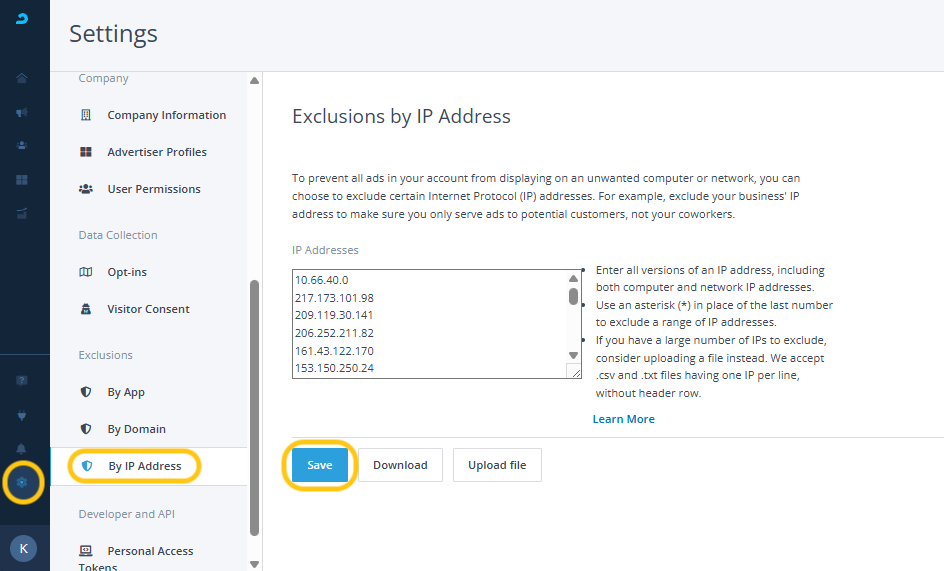Open the user avatar labeled K

[23, 547]
